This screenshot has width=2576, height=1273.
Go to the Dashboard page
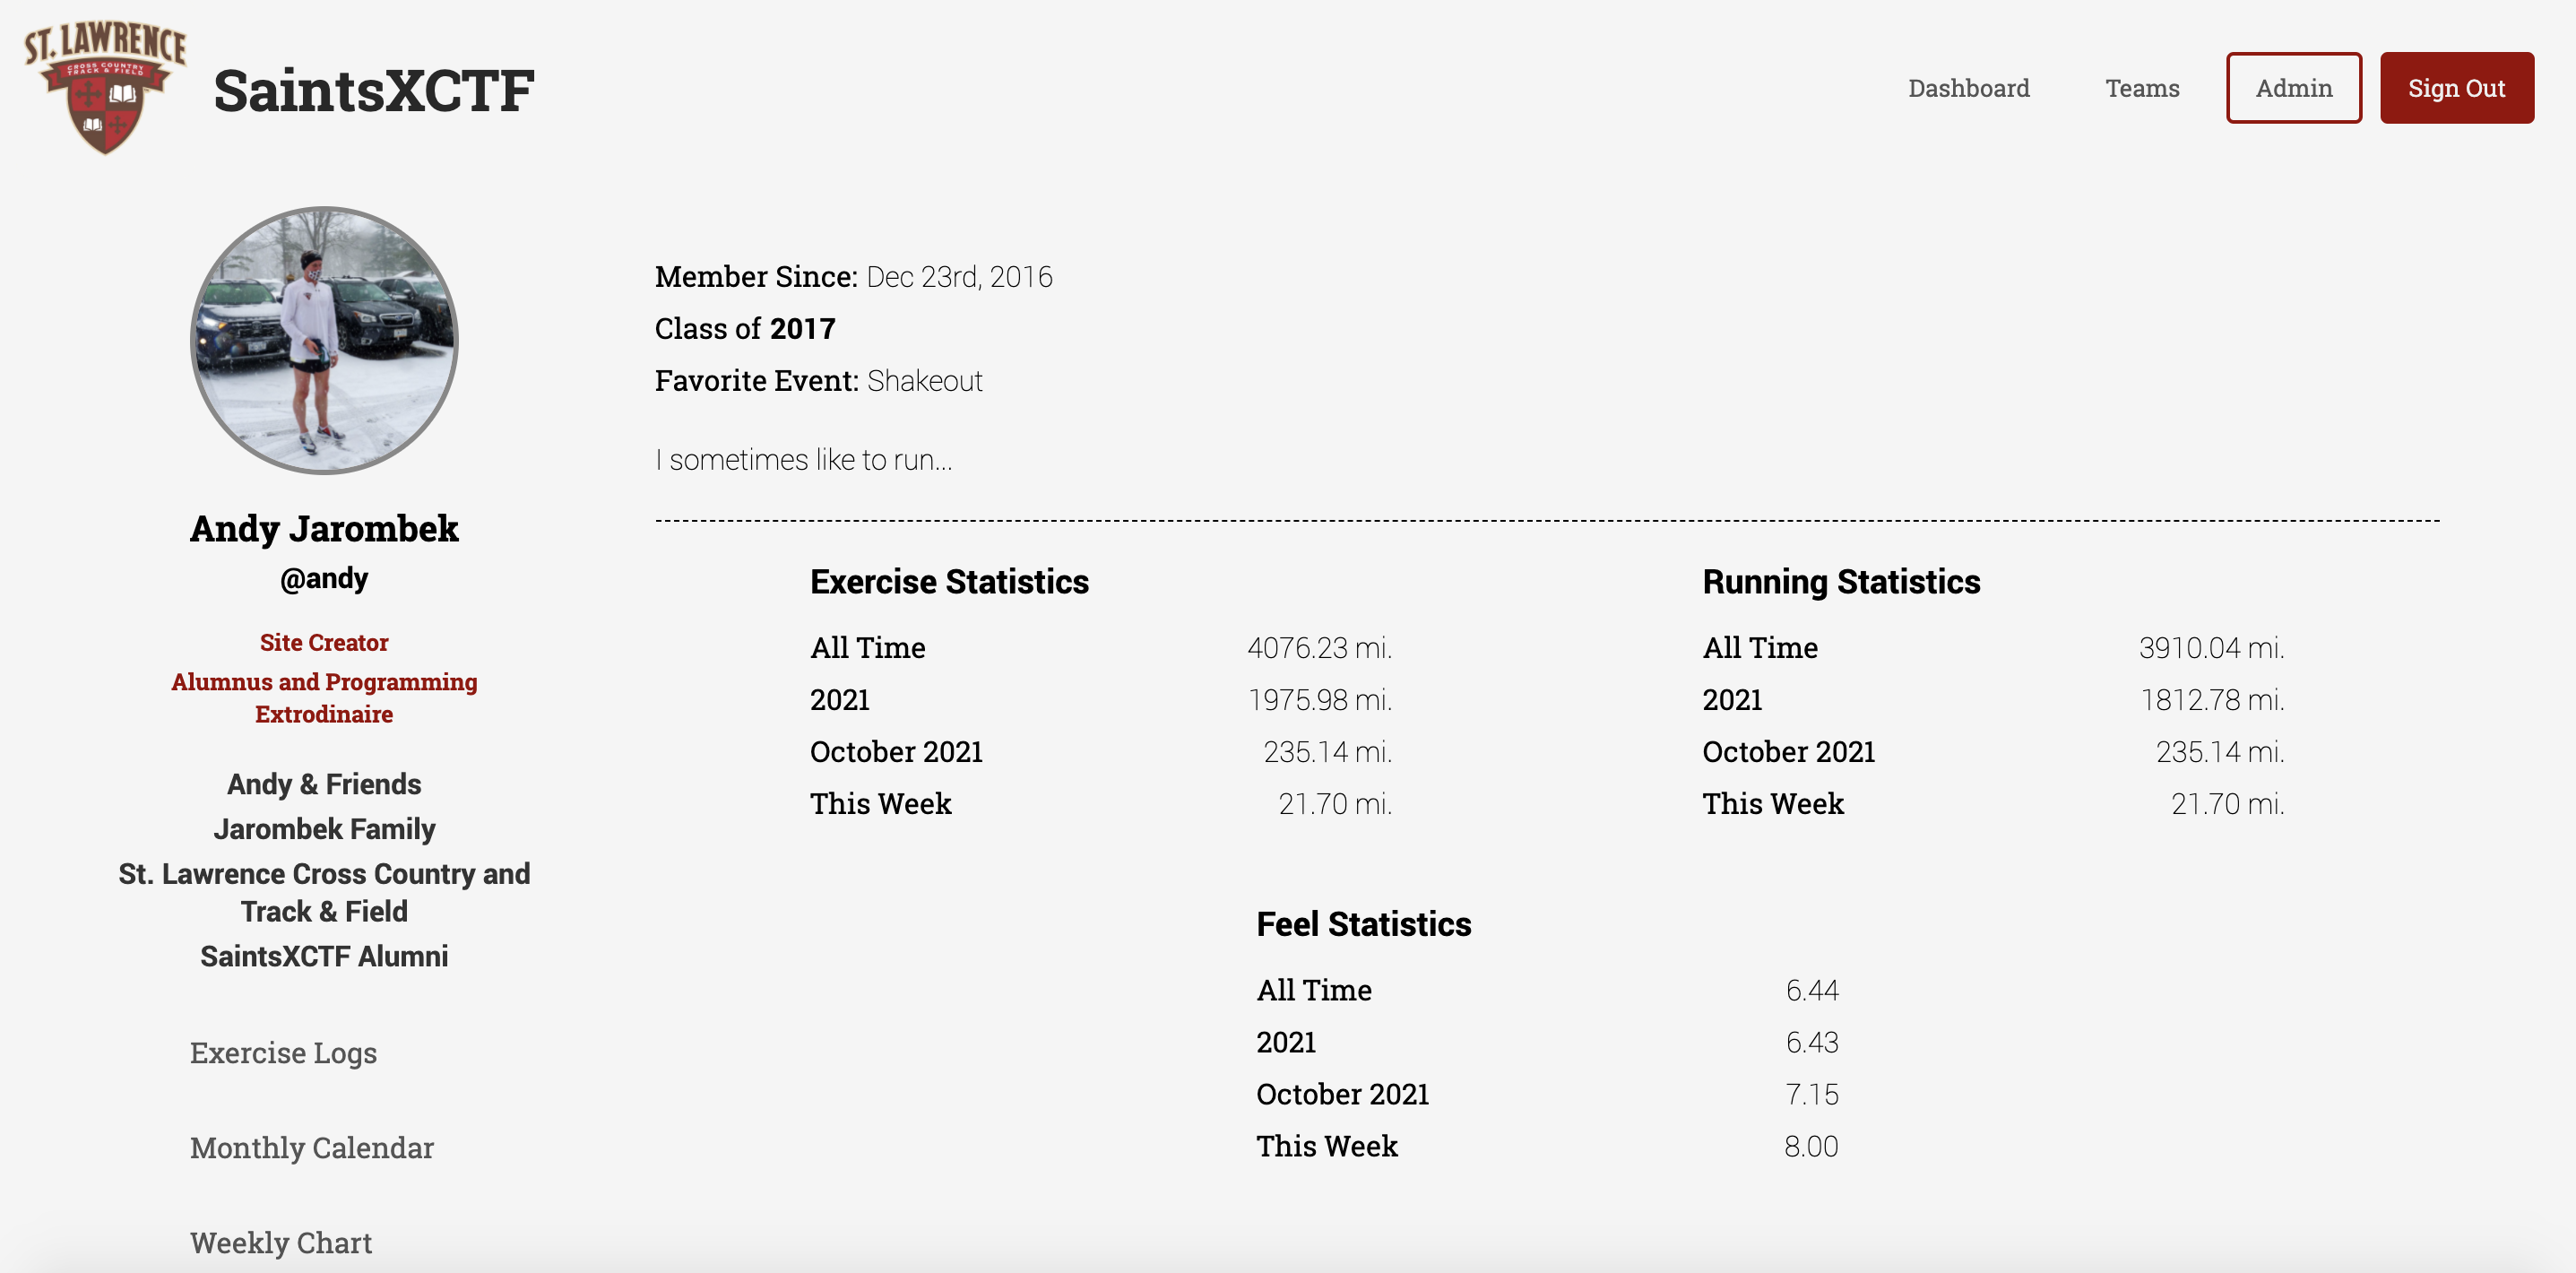pyautogui.click(x=1968, y=88)
